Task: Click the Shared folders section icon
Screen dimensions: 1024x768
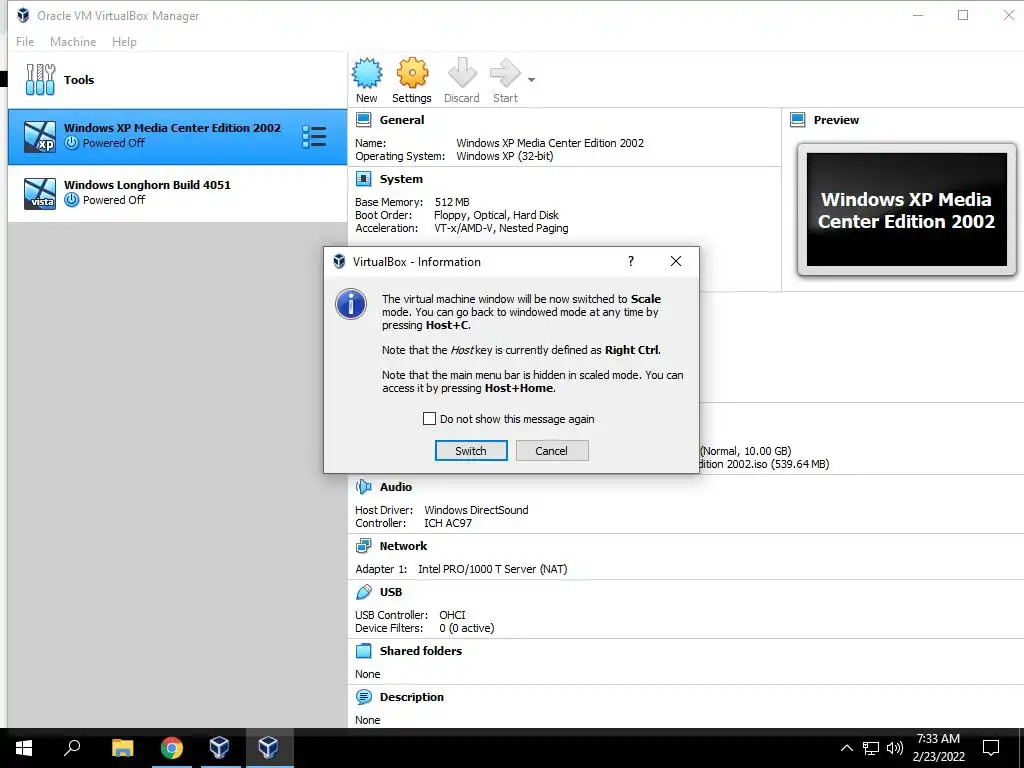Action: [364, 651]
